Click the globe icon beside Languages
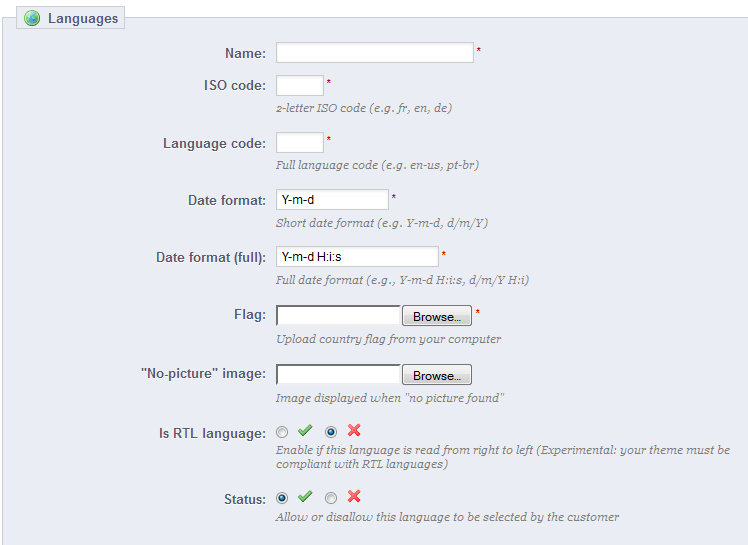This screenshot has height=545, width=748. pos(32,18)
